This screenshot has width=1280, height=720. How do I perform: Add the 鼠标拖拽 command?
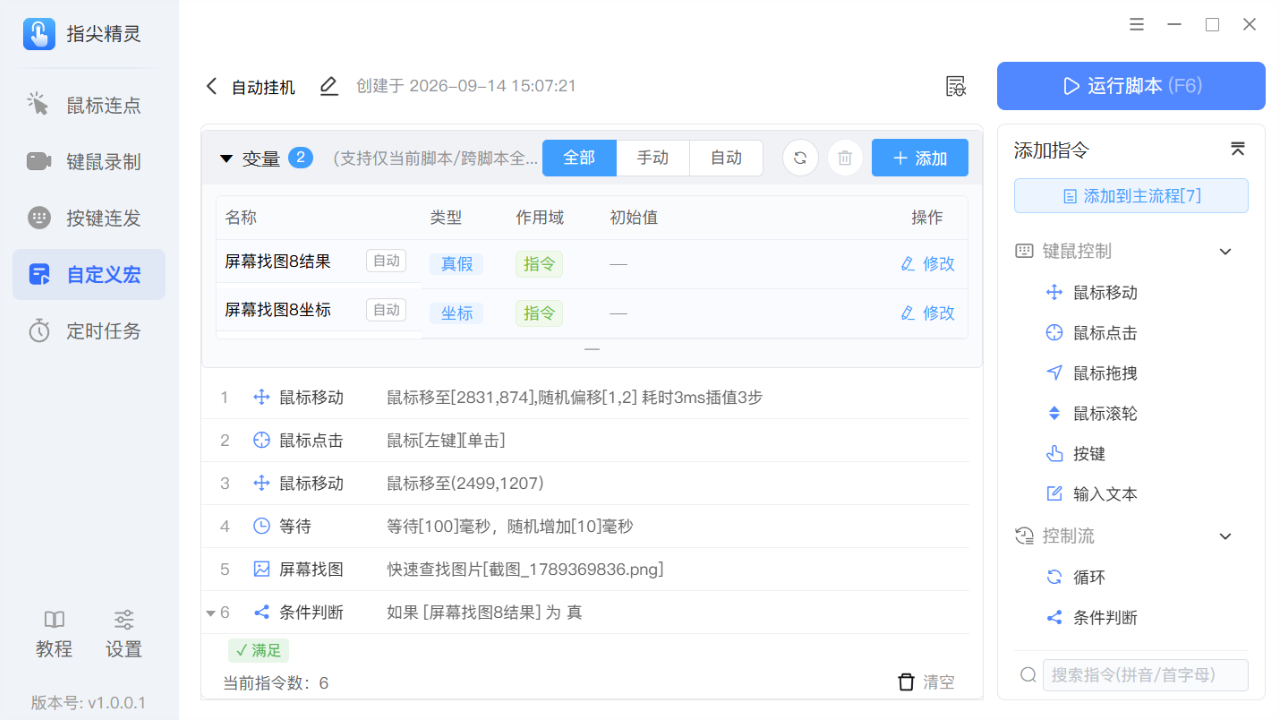tap(1091, 373)
